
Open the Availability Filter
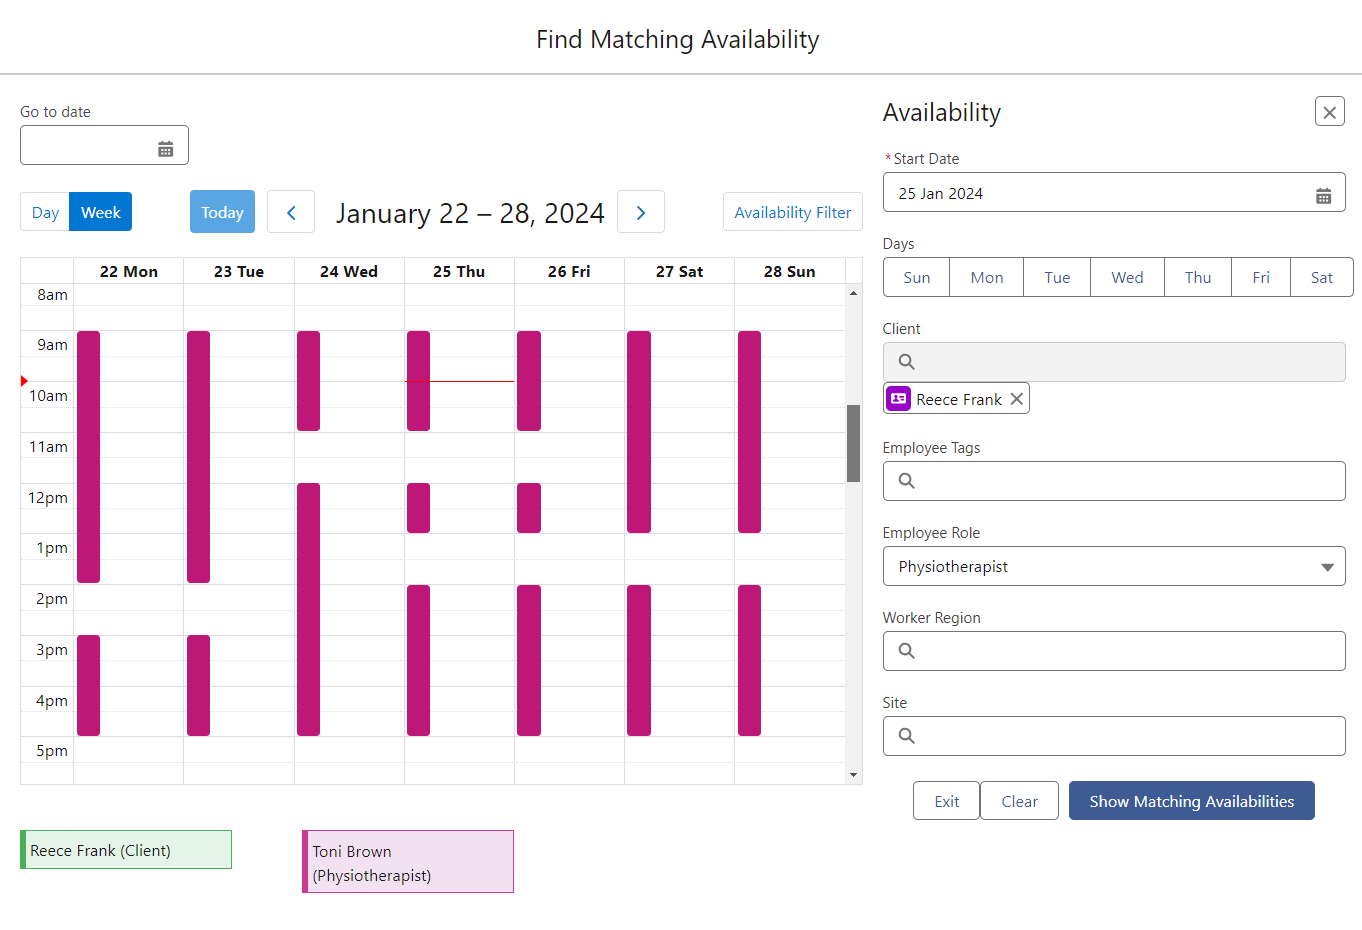tap(792, 211)
